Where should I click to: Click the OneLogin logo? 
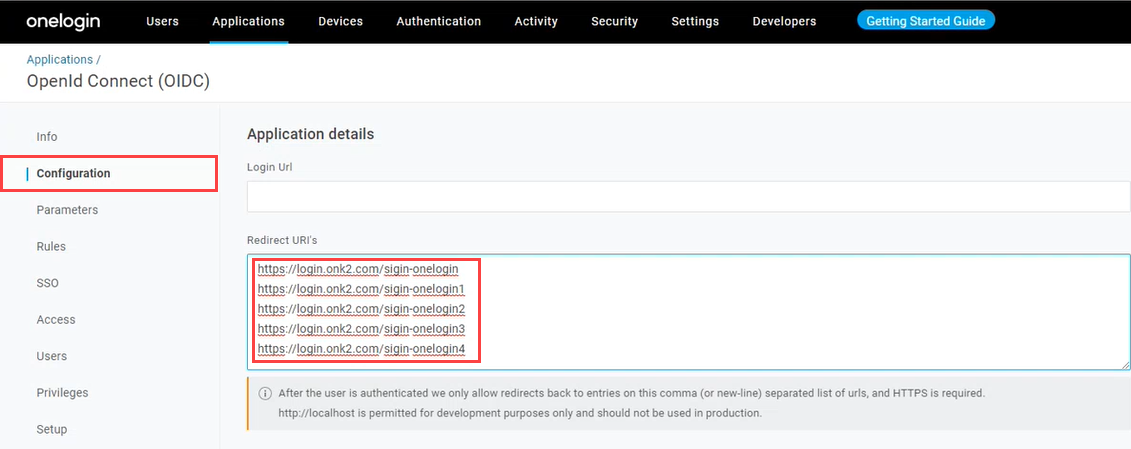(63, 21)
